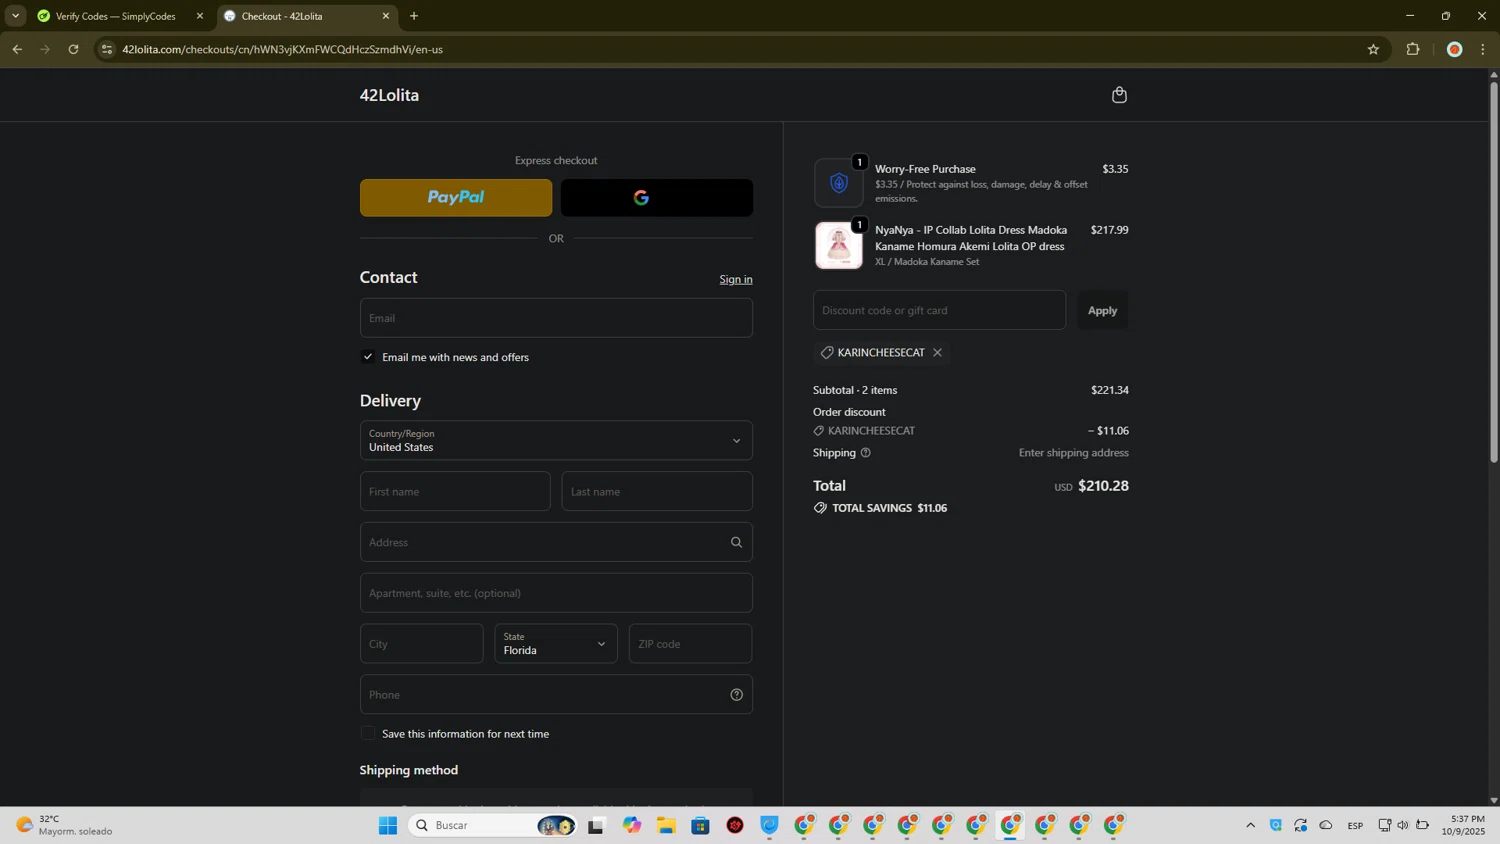The width and height of the screenshot is (1500, 844).
Task: Uncheck Email me with news and offers
Action: click(x=368, y=357)
